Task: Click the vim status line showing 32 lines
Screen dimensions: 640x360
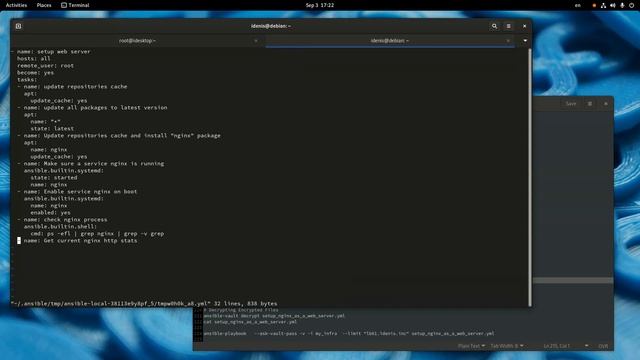Action: 144,304
